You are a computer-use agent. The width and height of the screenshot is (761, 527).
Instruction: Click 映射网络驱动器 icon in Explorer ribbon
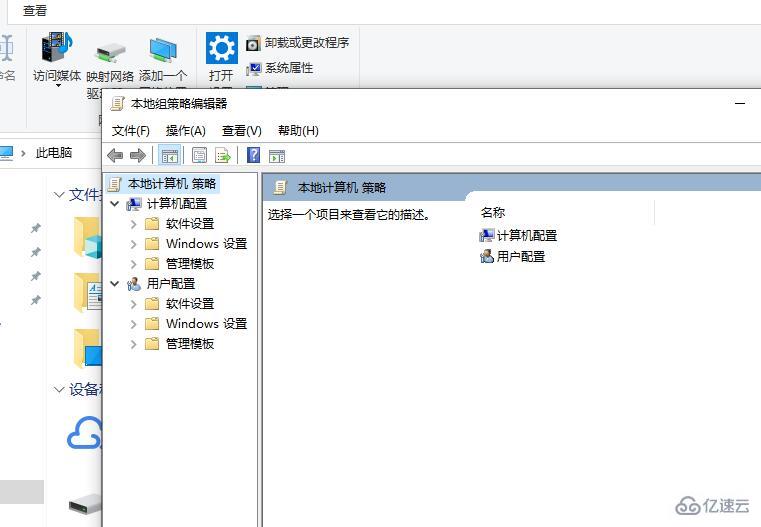tap(111, 51)
